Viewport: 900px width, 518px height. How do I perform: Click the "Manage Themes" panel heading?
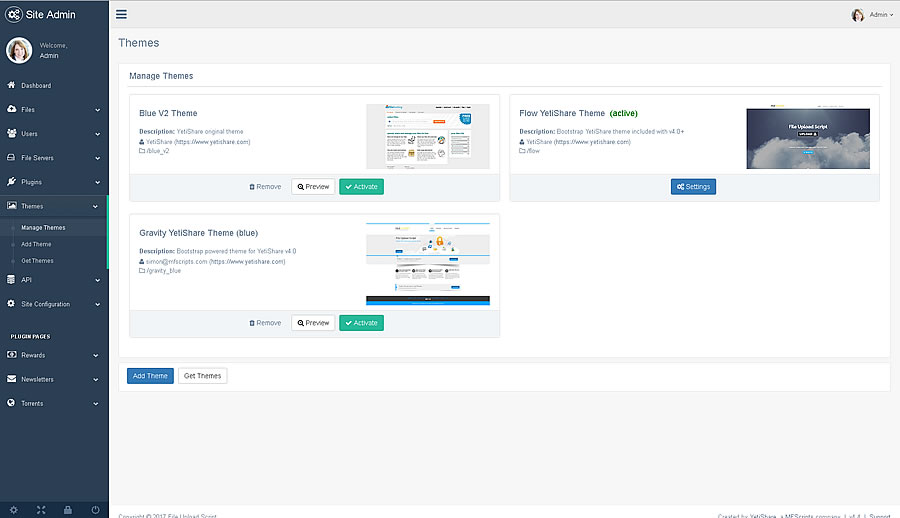(161, 76)
